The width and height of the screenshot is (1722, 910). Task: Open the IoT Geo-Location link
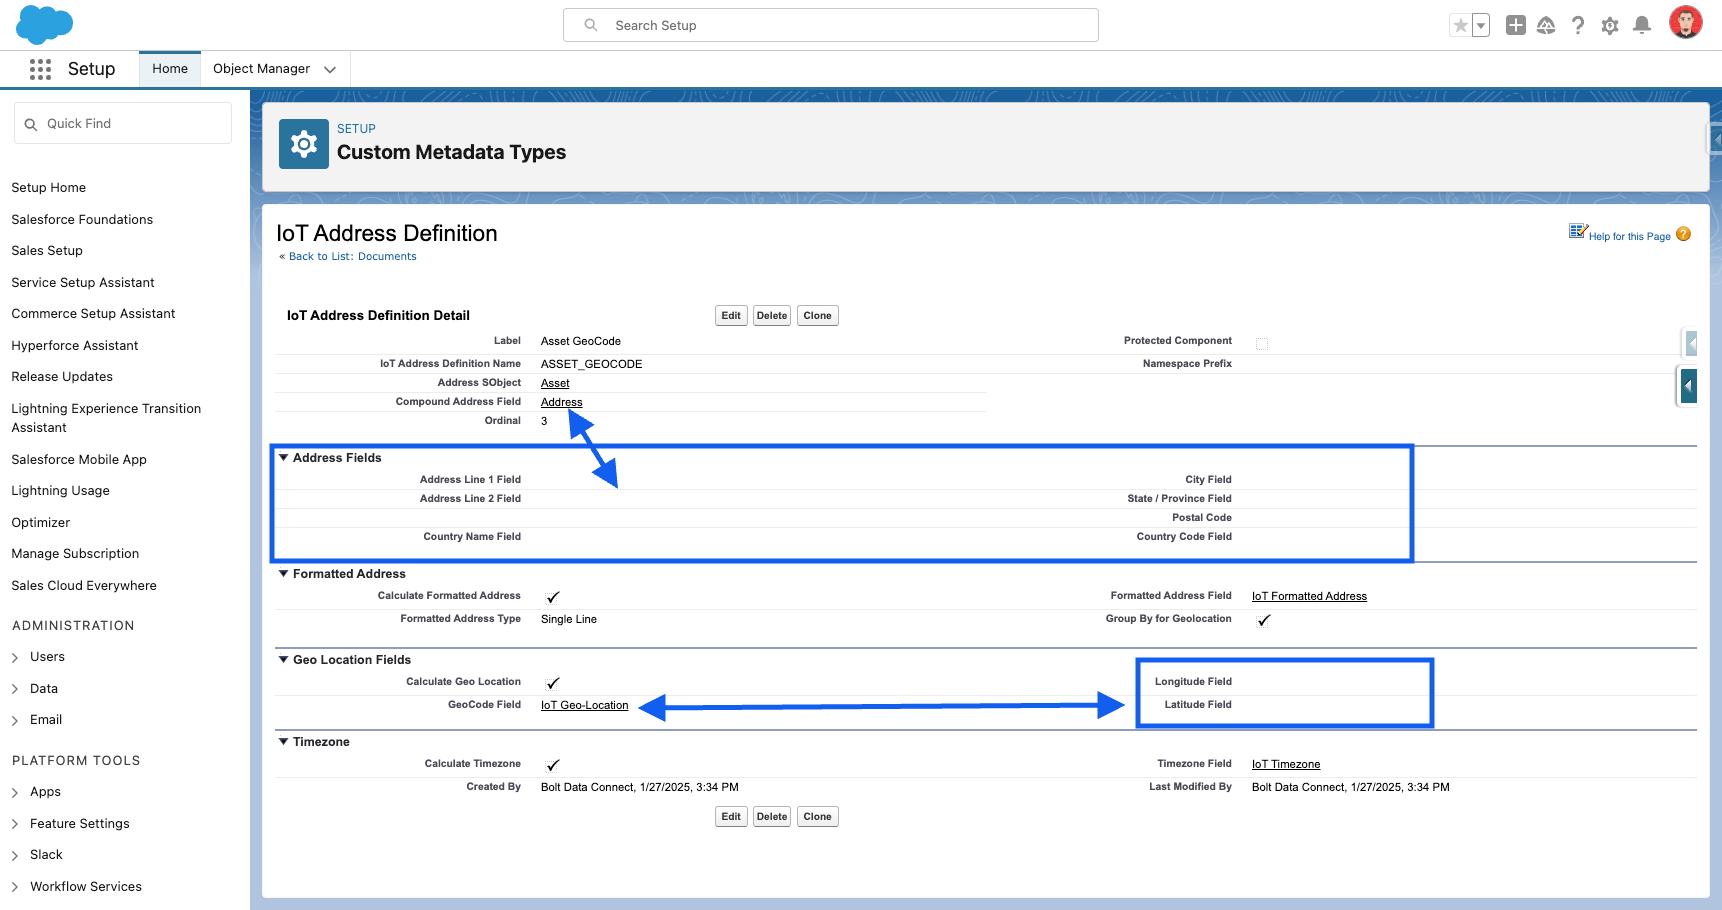(x=585, y=706)
